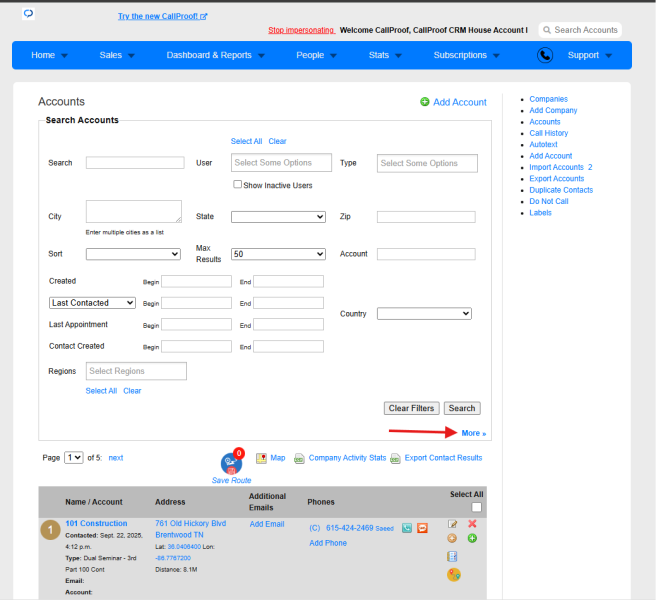Click Clear below the Regions field

[x=132, y=391]
